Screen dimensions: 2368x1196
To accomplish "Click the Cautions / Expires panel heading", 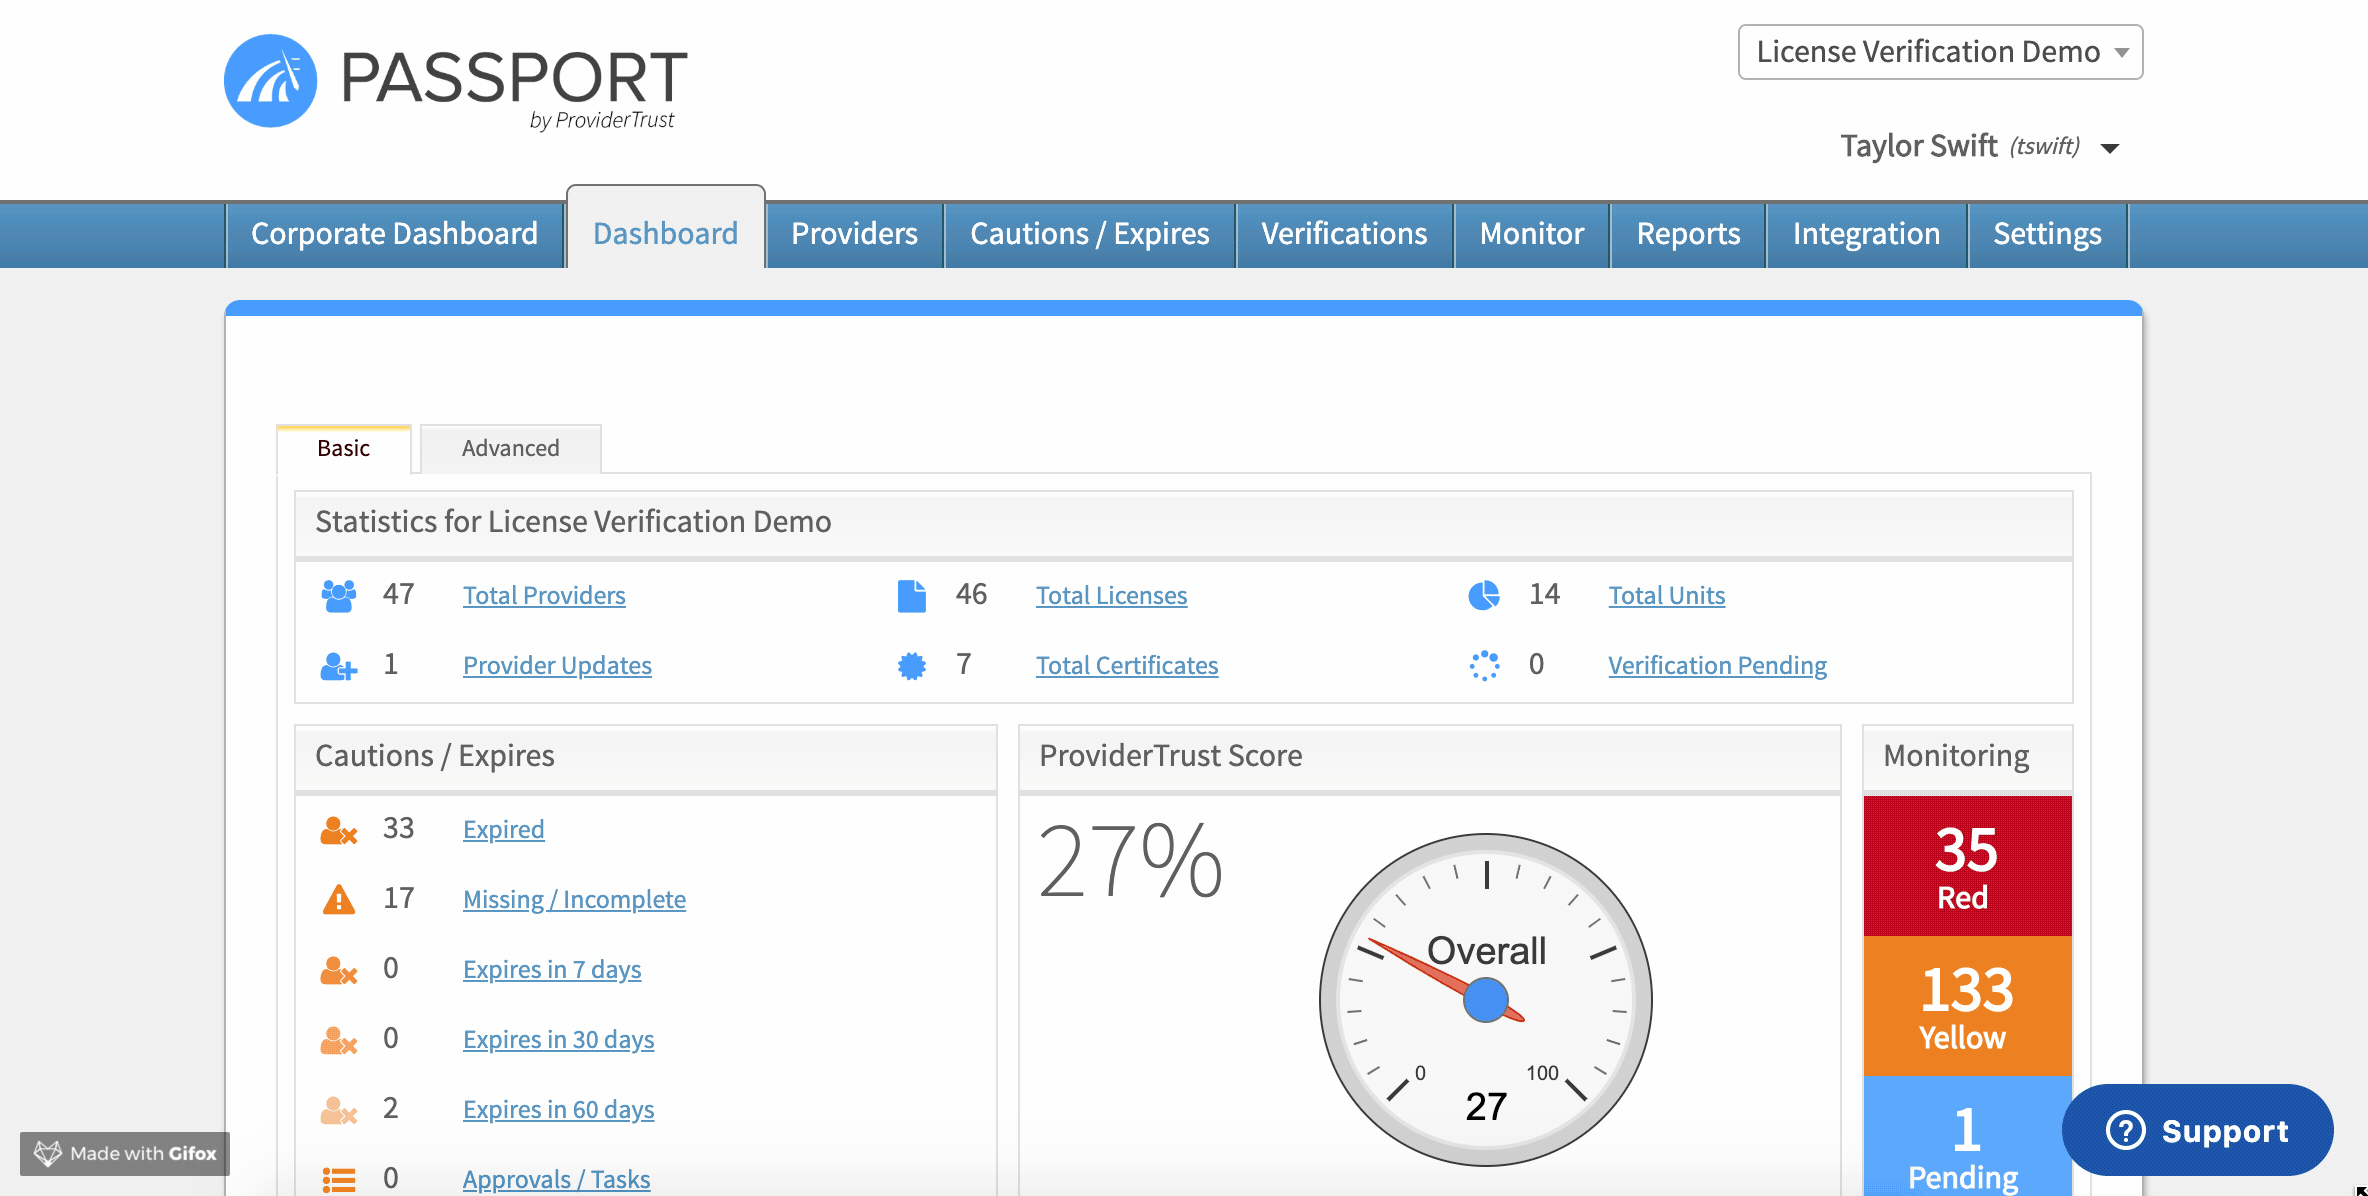I will [x=434, y=756].
